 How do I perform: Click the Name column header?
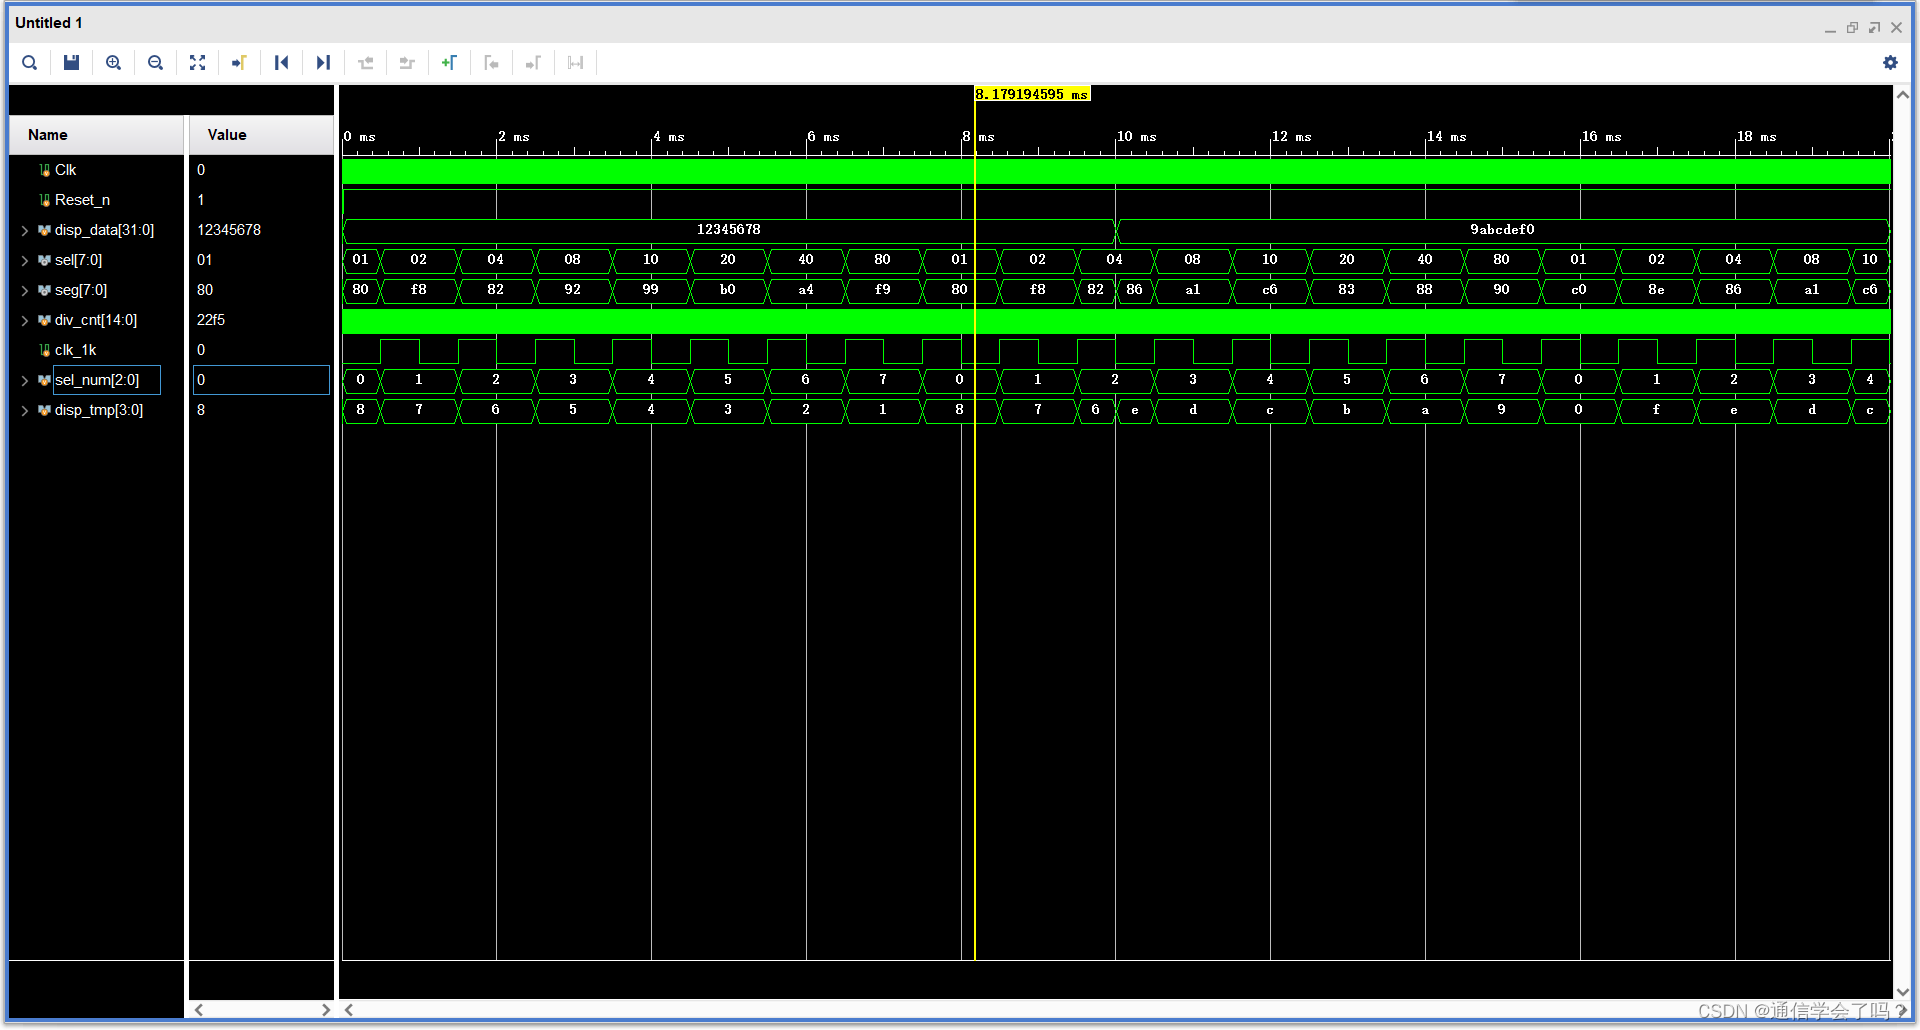pos(96,135)
